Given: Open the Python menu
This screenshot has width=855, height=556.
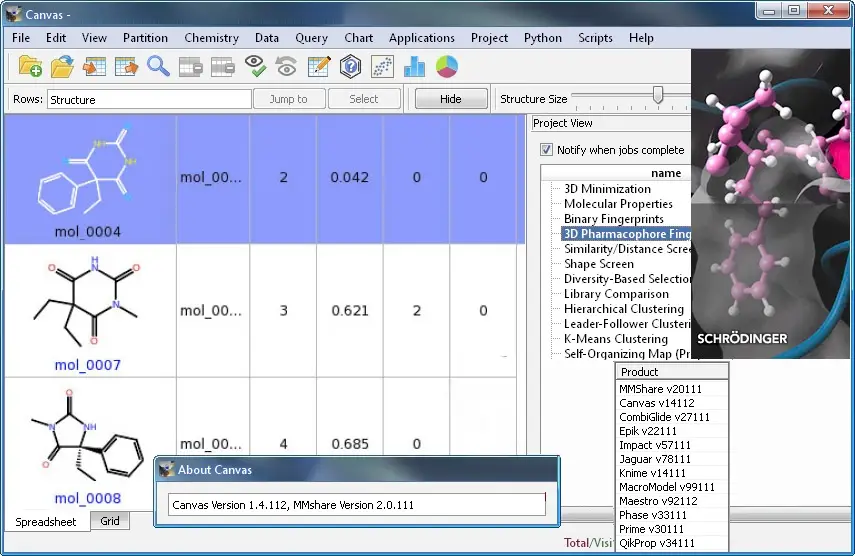Looking at the screenshot, I should 543,38.
